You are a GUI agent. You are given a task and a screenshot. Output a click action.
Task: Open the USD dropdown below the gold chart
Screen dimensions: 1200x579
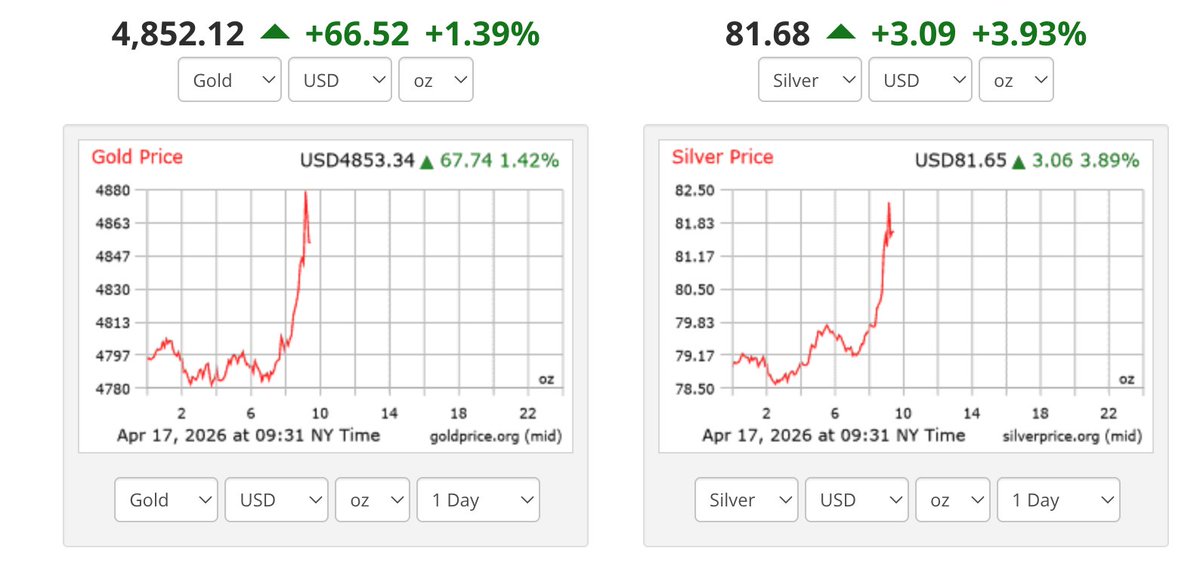pyautogui.click(x=277, y=499)
